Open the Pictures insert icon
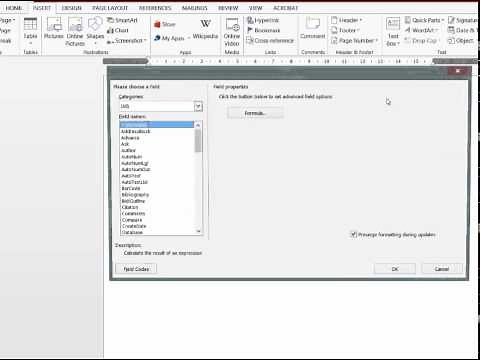 click(x=54, y=29)
